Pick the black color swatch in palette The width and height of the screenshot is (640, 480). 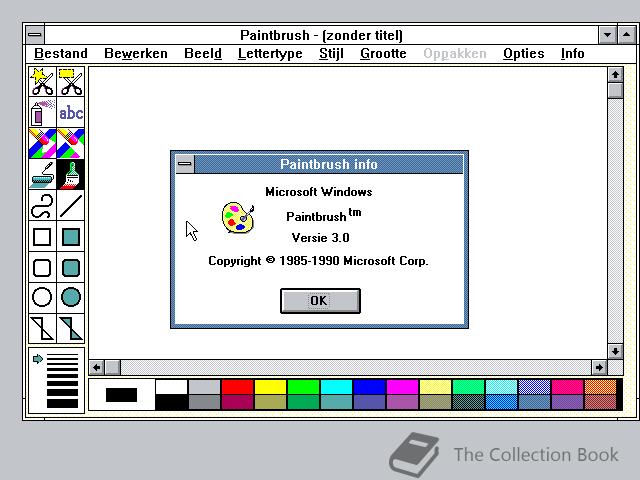pos(171,402)
